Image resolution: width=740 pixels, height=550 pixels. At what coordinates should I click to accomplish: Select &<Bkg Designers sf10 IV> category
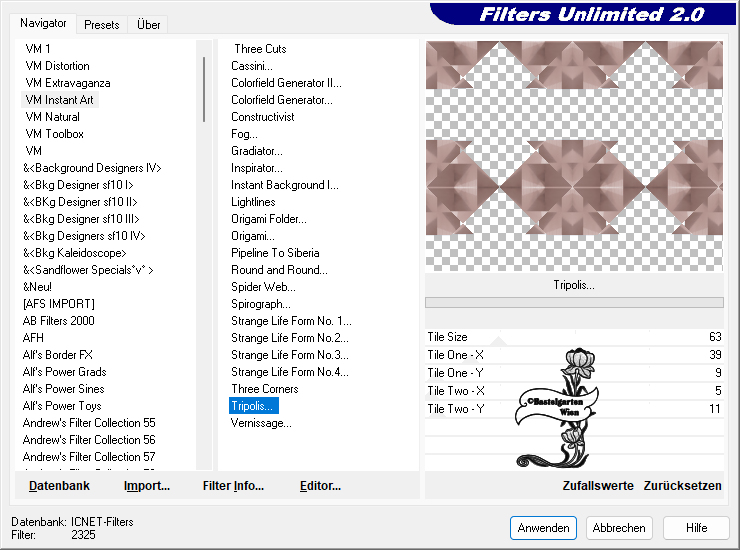point(84,236)
